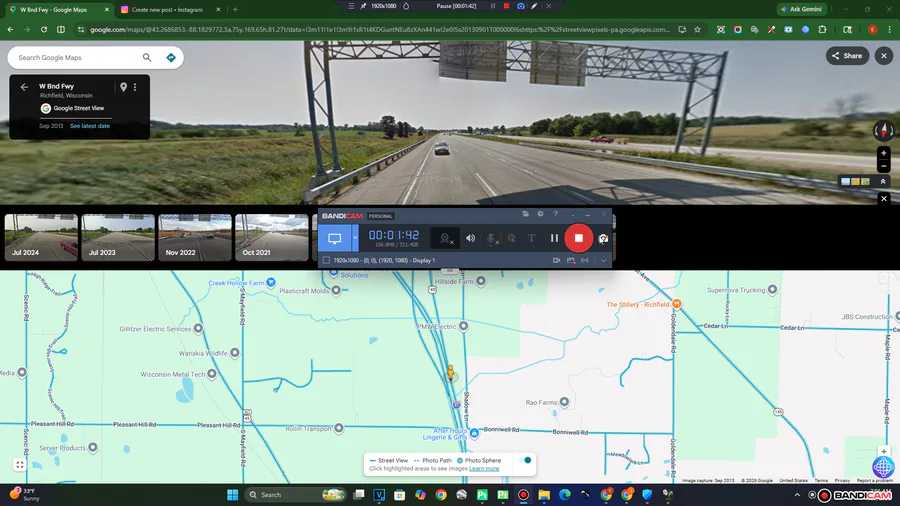Switch to Create new post Instagram tab

pyautogui.click(x=170, y=10)
